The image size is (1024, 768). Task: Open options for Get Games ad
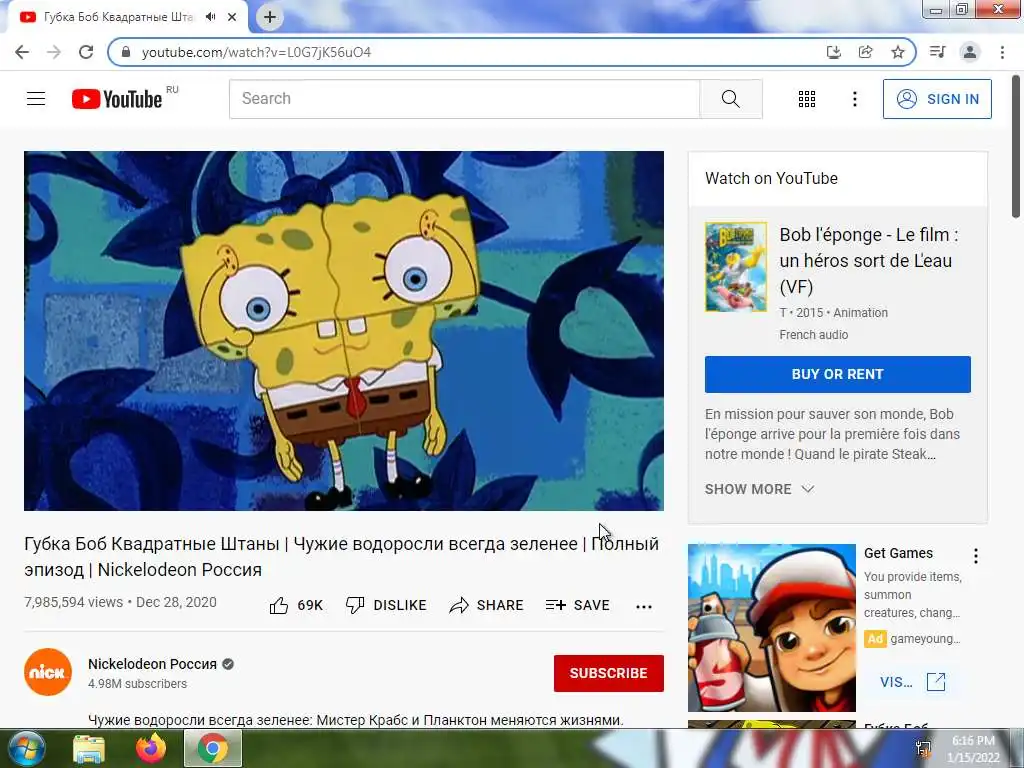point(976,556)
